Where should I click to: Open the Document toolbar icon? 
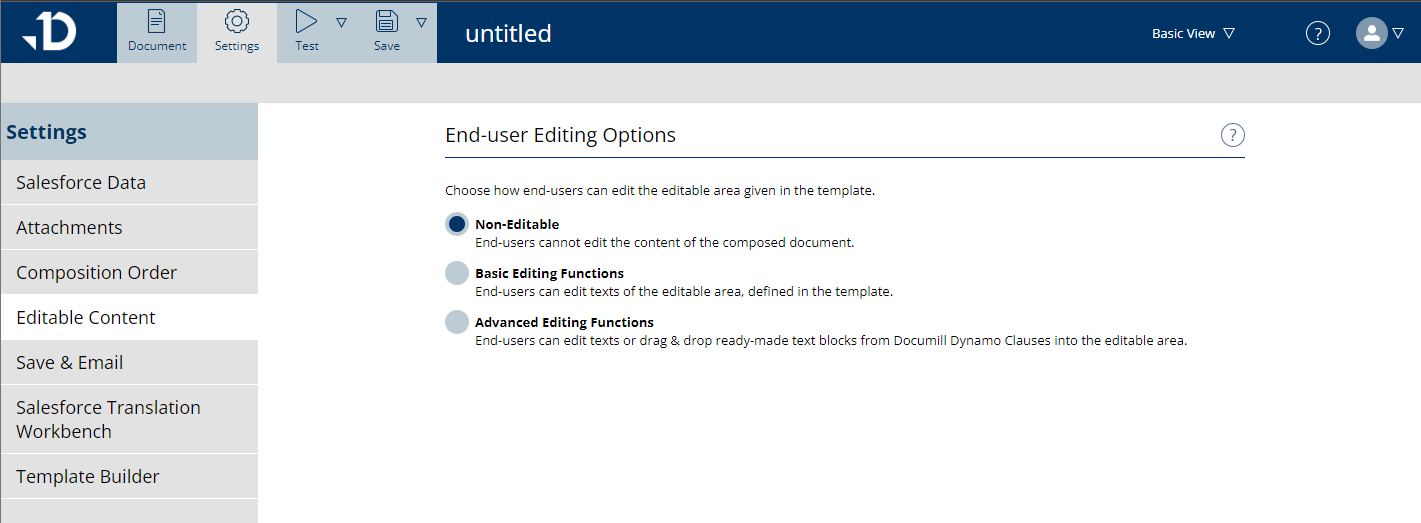pos(157,22)
